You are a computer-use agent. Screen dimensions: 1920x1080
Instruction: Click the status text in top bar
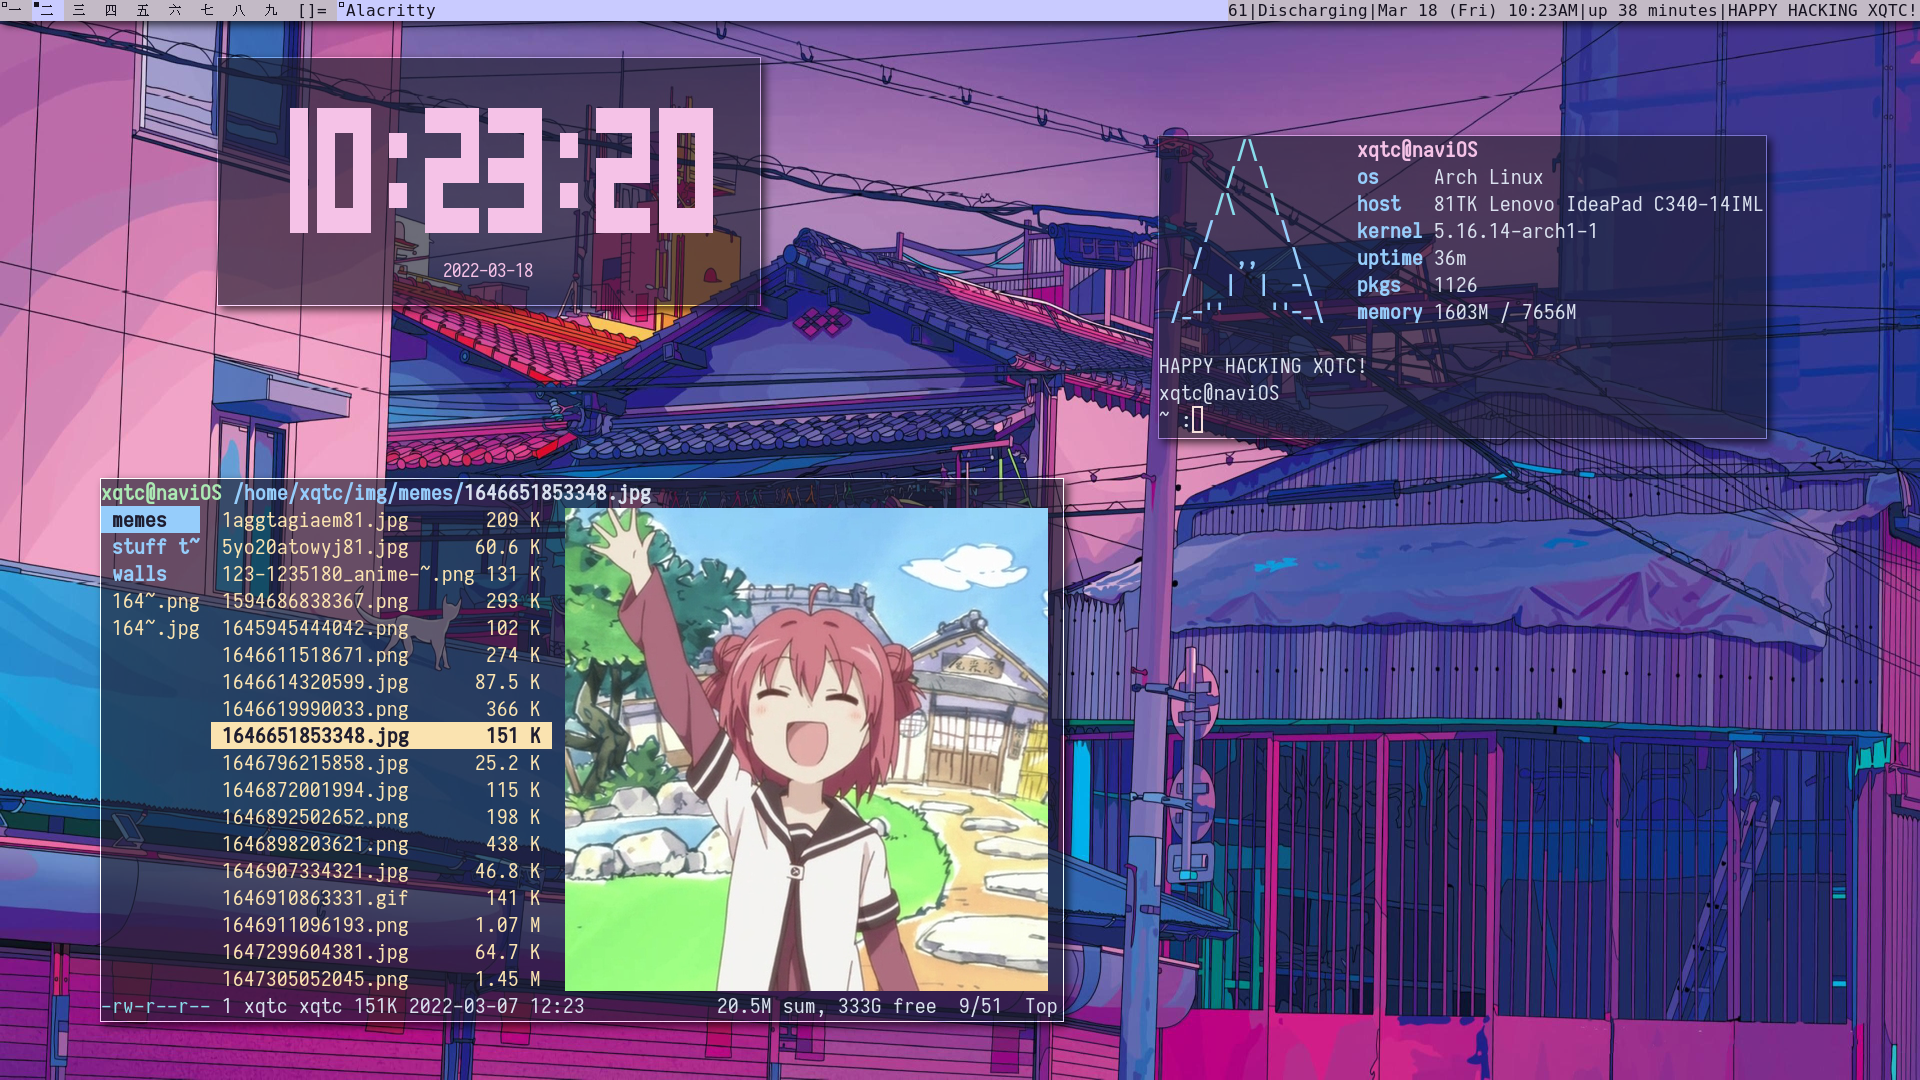1572,10
